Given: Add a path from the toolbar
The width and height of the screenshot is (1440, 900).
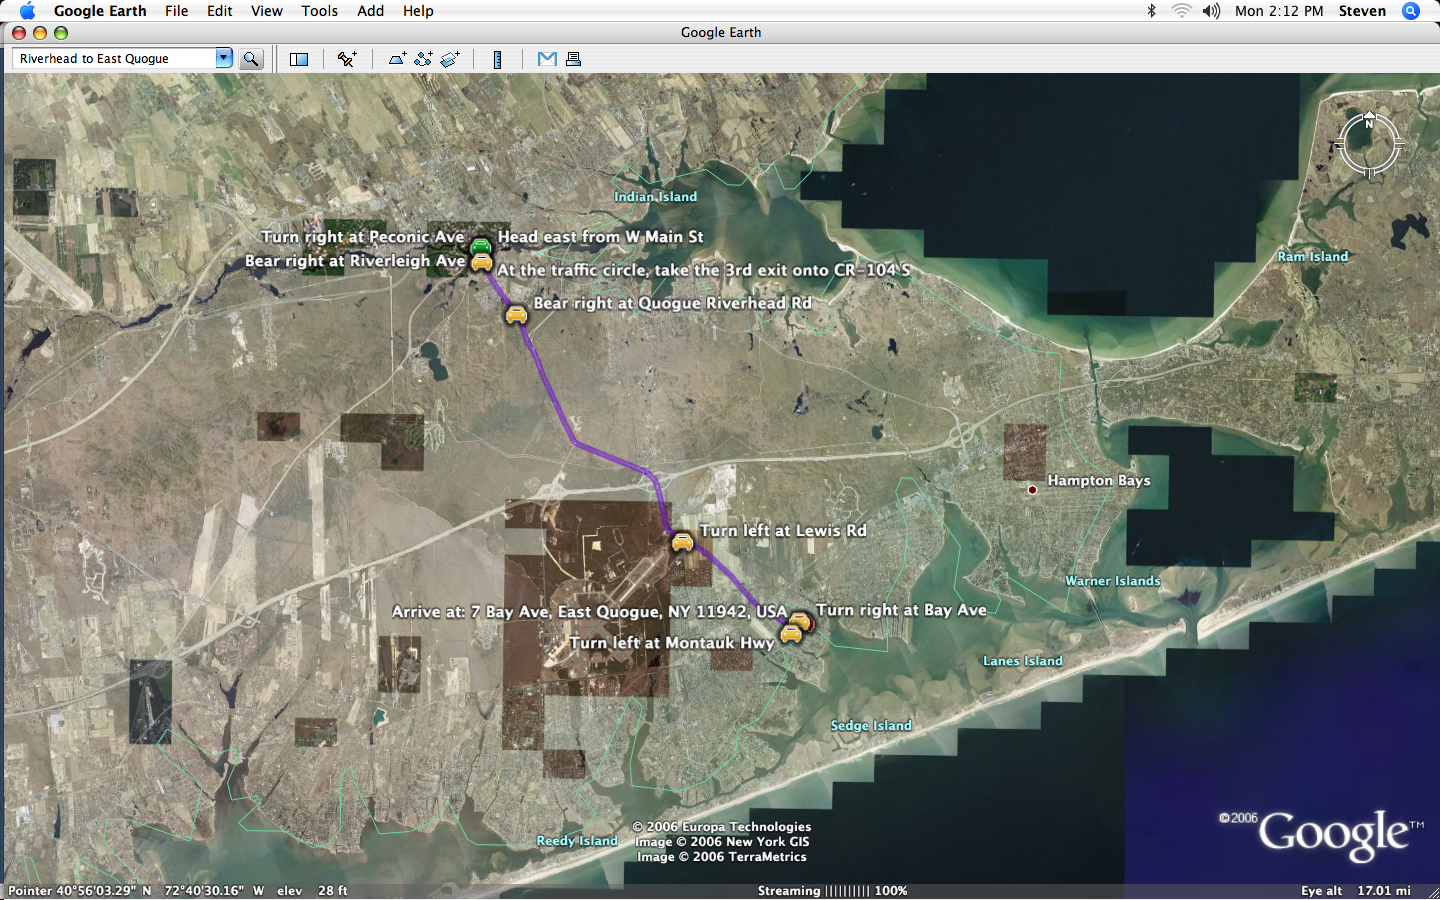Looking at the screenshot, I should coord(423,59).
